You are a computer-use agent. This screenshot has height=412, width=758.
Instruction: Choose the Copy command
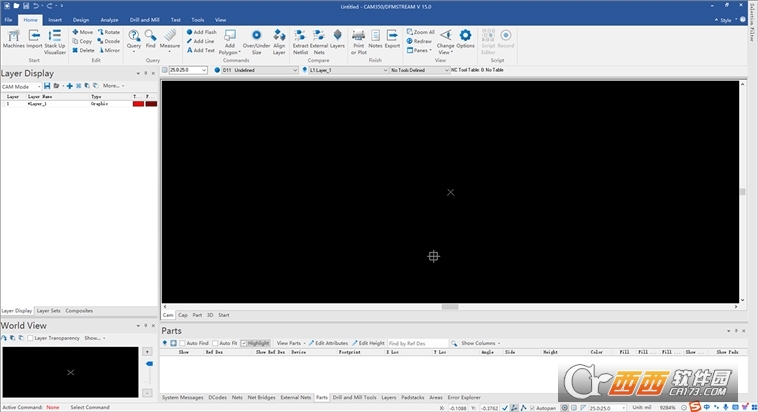click(82, 41)
